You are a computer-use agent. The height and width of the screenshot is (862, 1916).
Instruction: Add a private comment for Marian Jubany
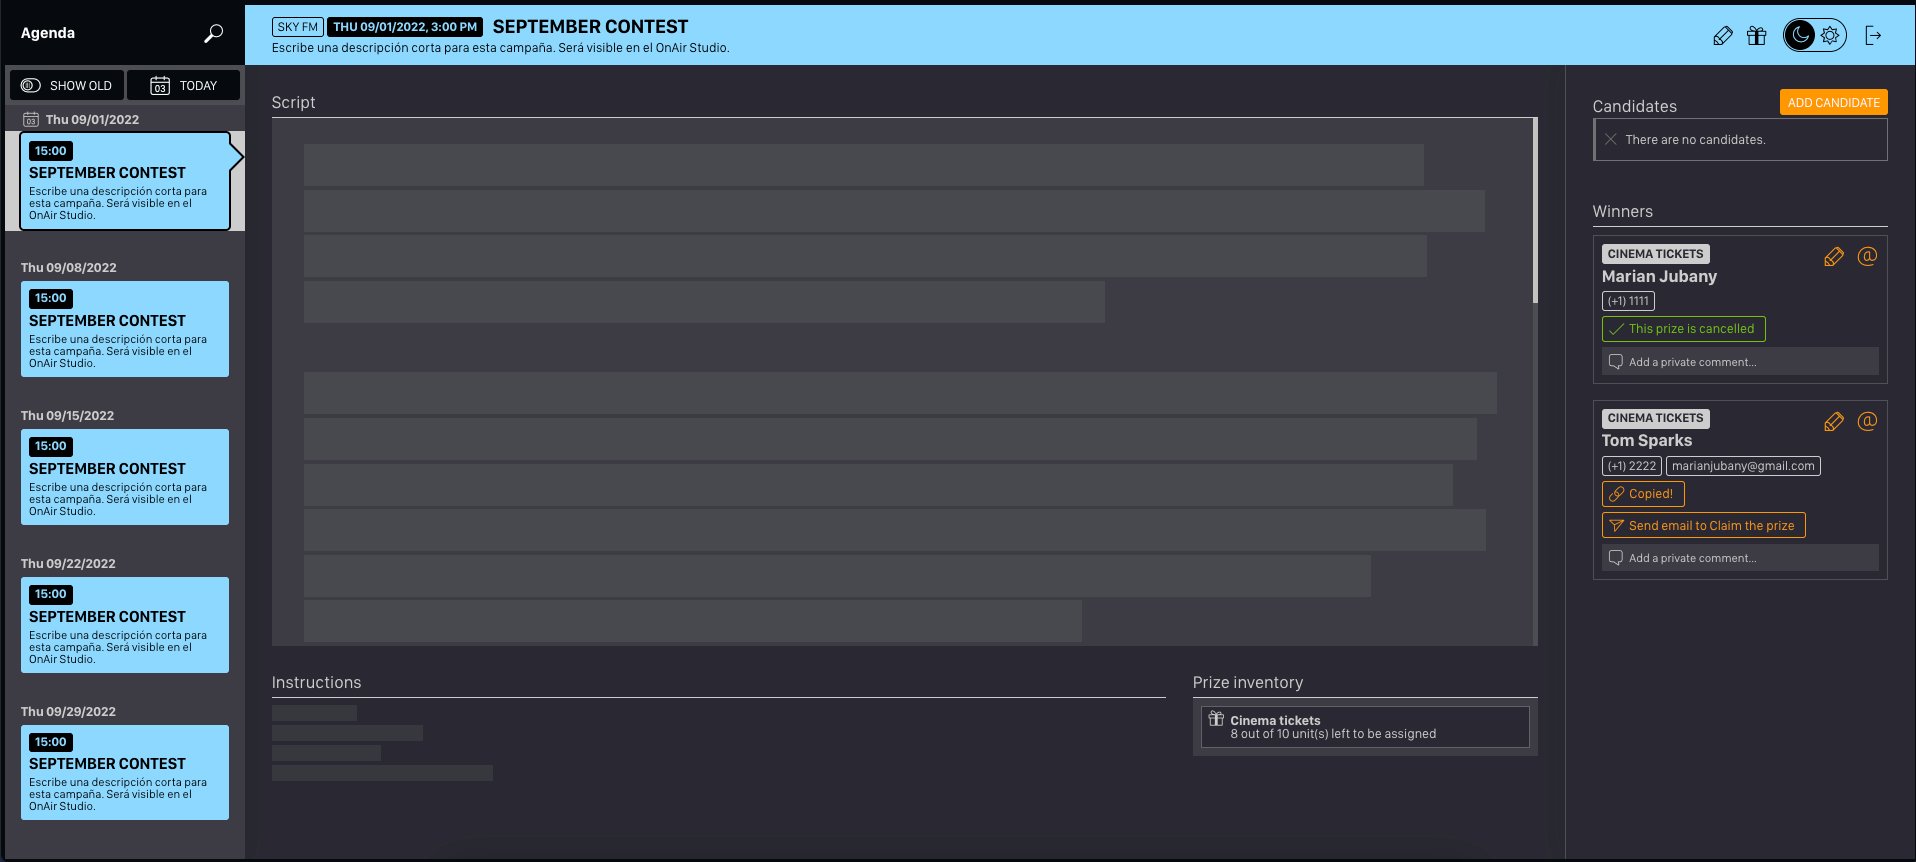(1740, 362)
